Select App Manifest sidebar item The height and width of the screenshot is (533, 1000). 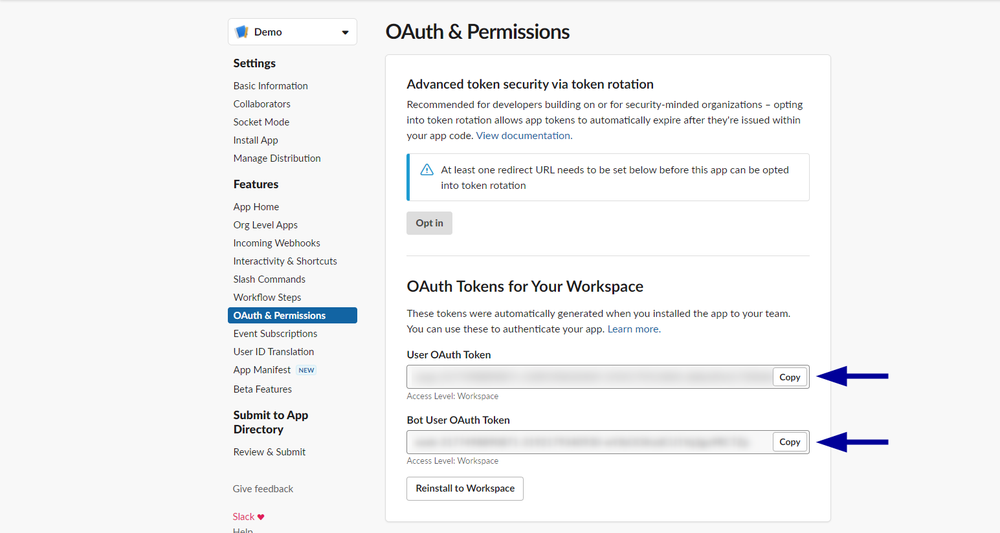coord(262,370)
